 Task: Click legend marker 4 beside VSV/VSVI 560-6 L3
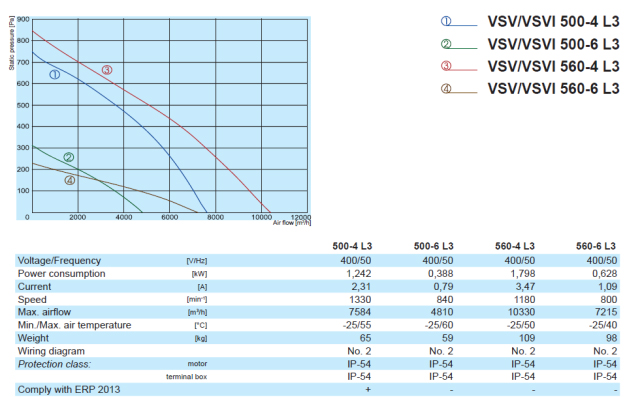click(x=446, y=88)
